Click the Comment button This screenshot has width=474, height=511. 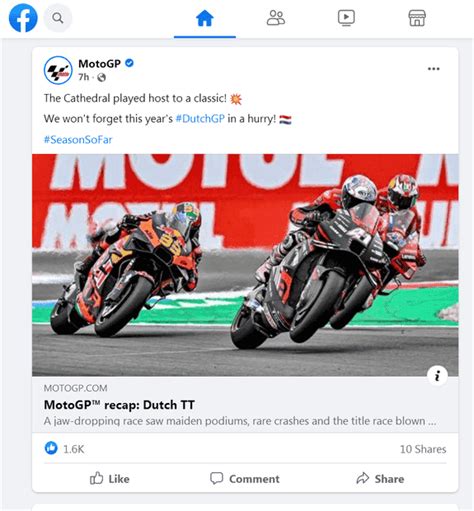click(x=245, y=479)
